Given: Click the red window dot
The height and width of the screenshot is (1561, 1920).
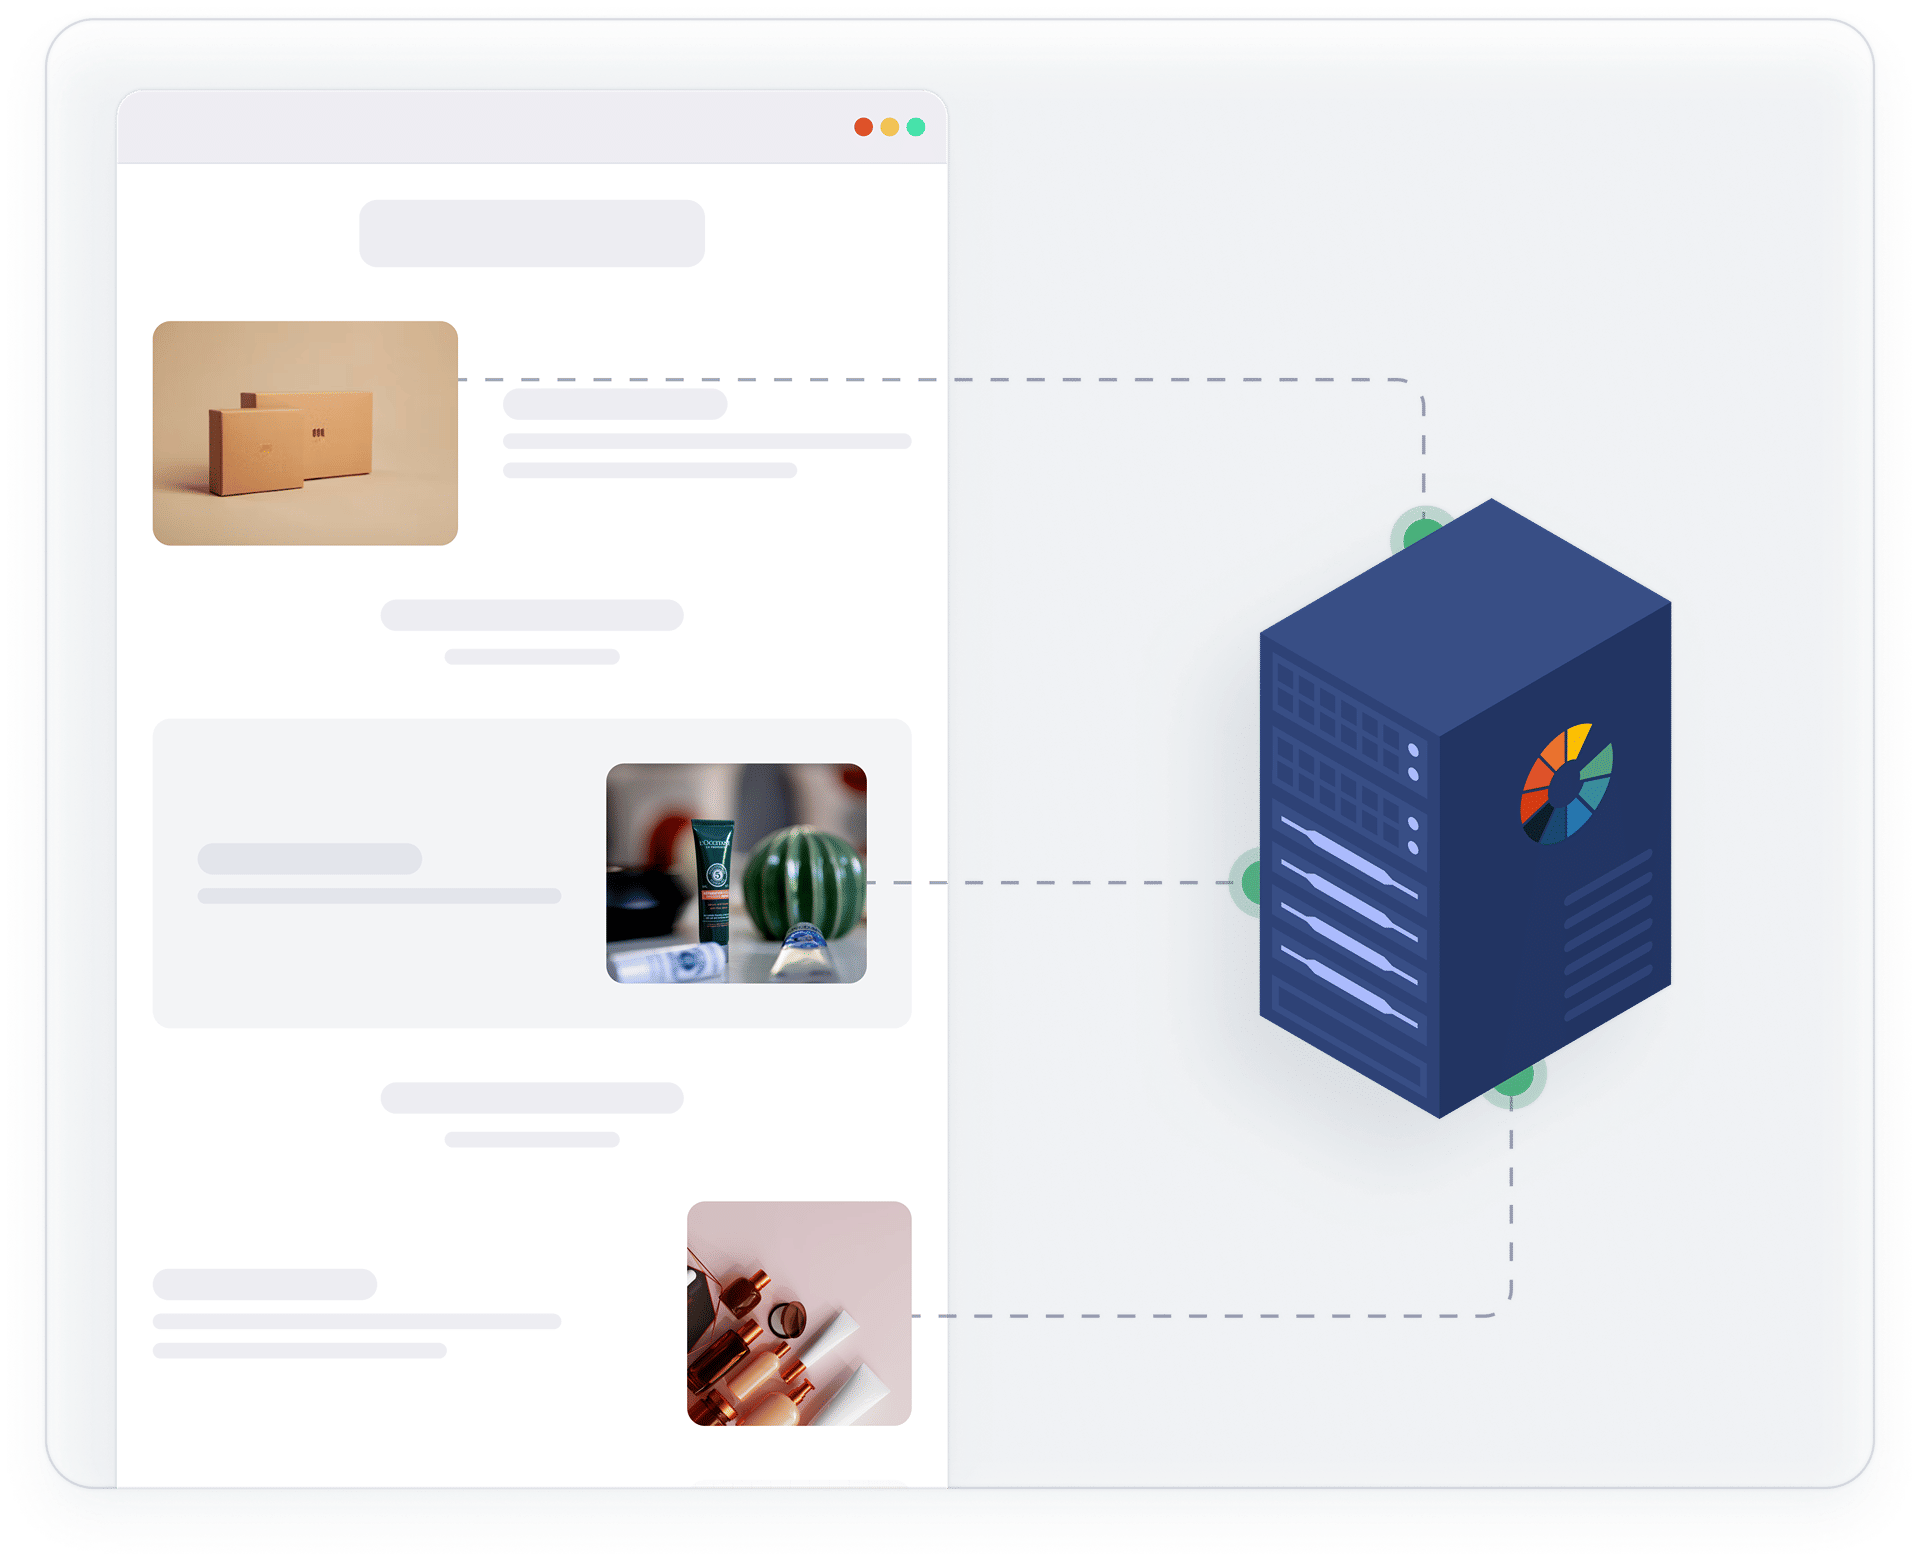Looking at the screenshot, I should coord(863,127).
